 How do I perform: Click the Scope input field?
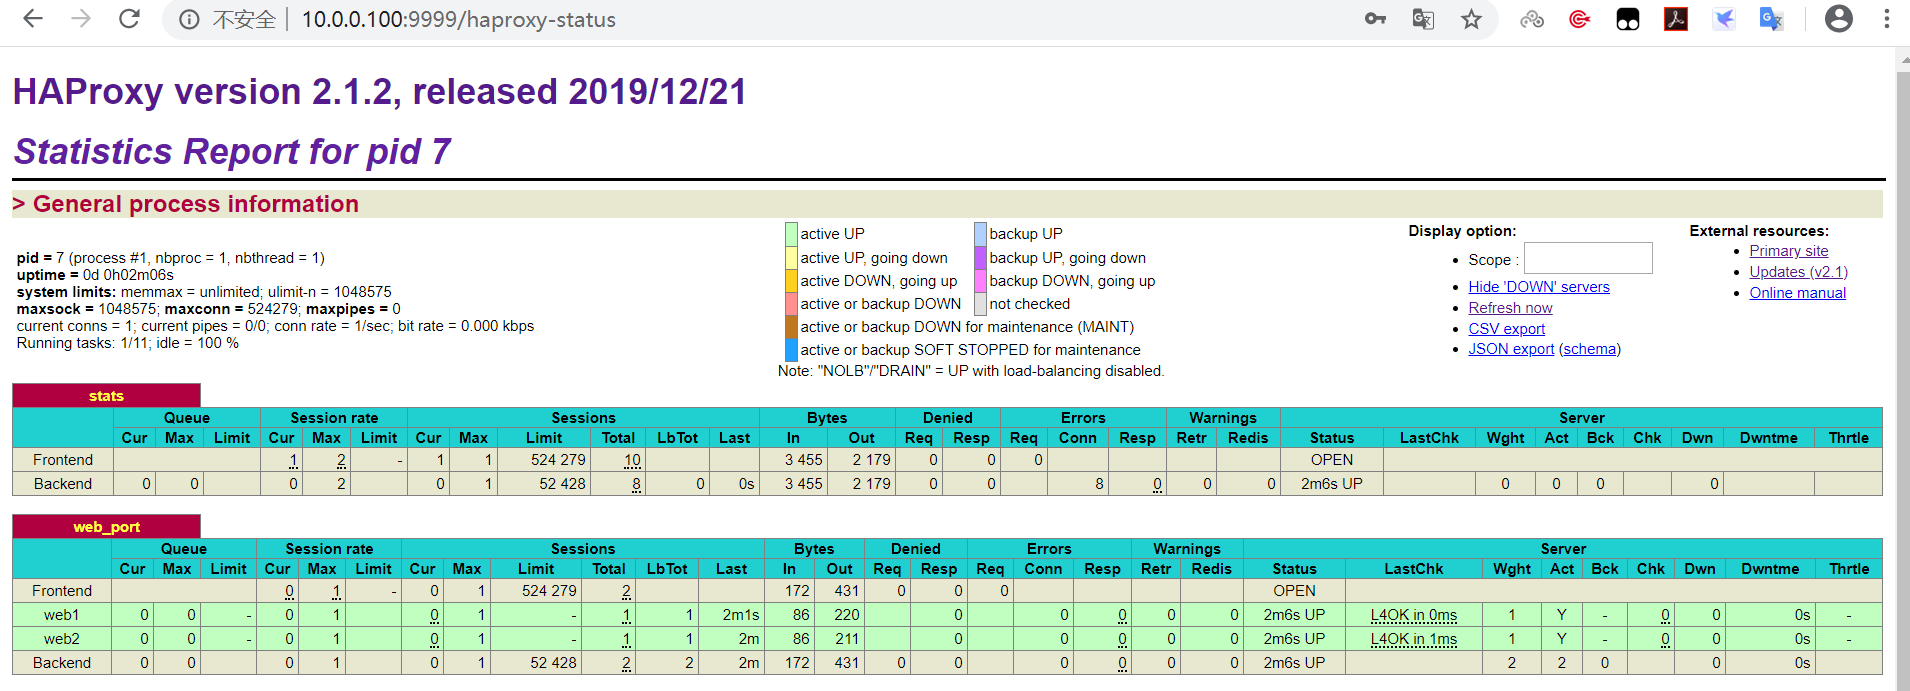pyautogui.click(x=1588, y=258)
